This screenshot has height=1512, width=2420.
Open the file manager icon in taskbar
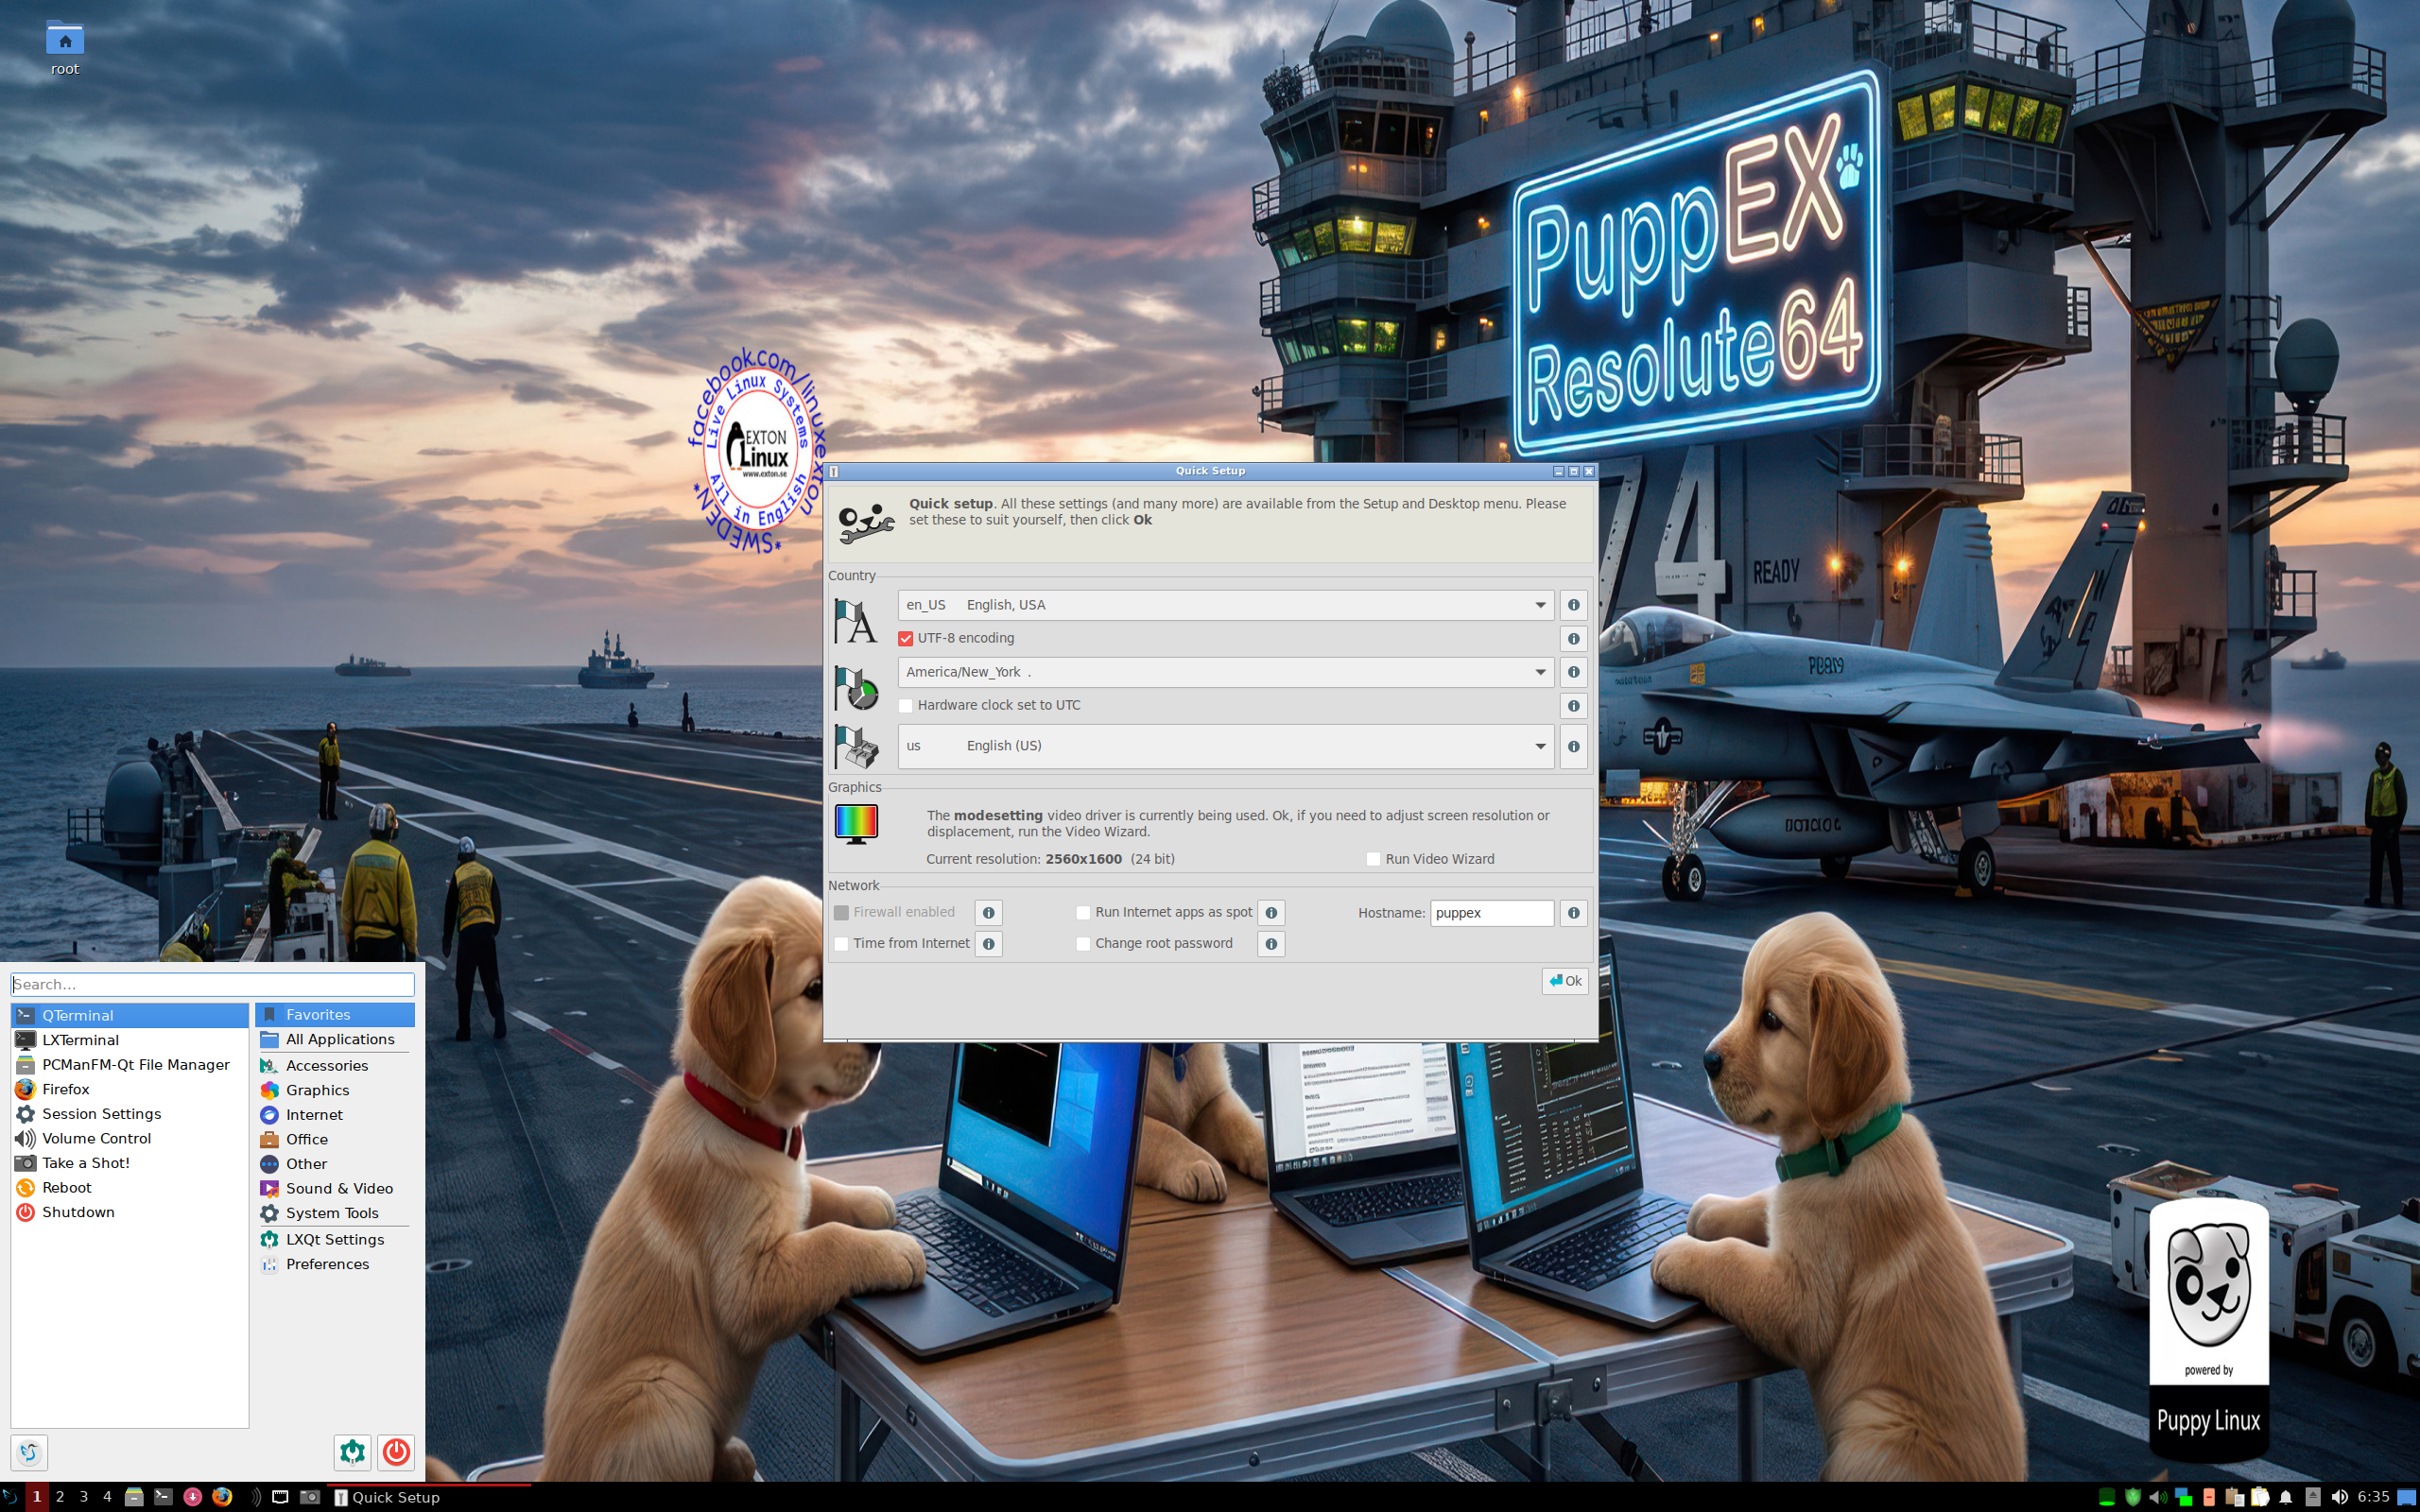click(x=134, y=1497)
